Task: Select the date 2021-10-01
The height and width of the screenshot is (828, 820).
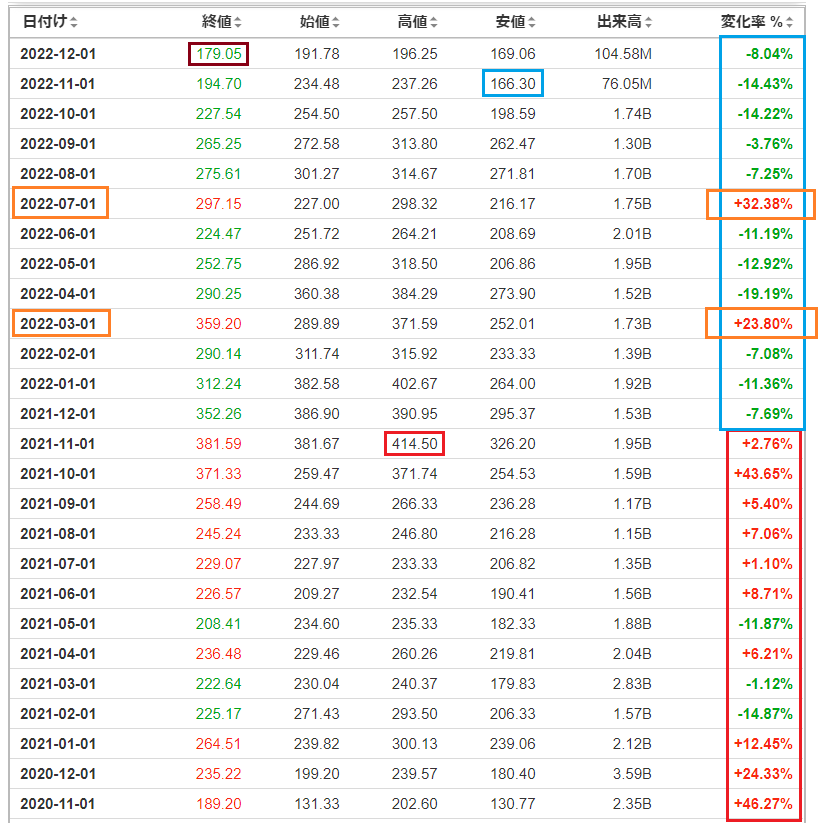Action: [58, 474]
